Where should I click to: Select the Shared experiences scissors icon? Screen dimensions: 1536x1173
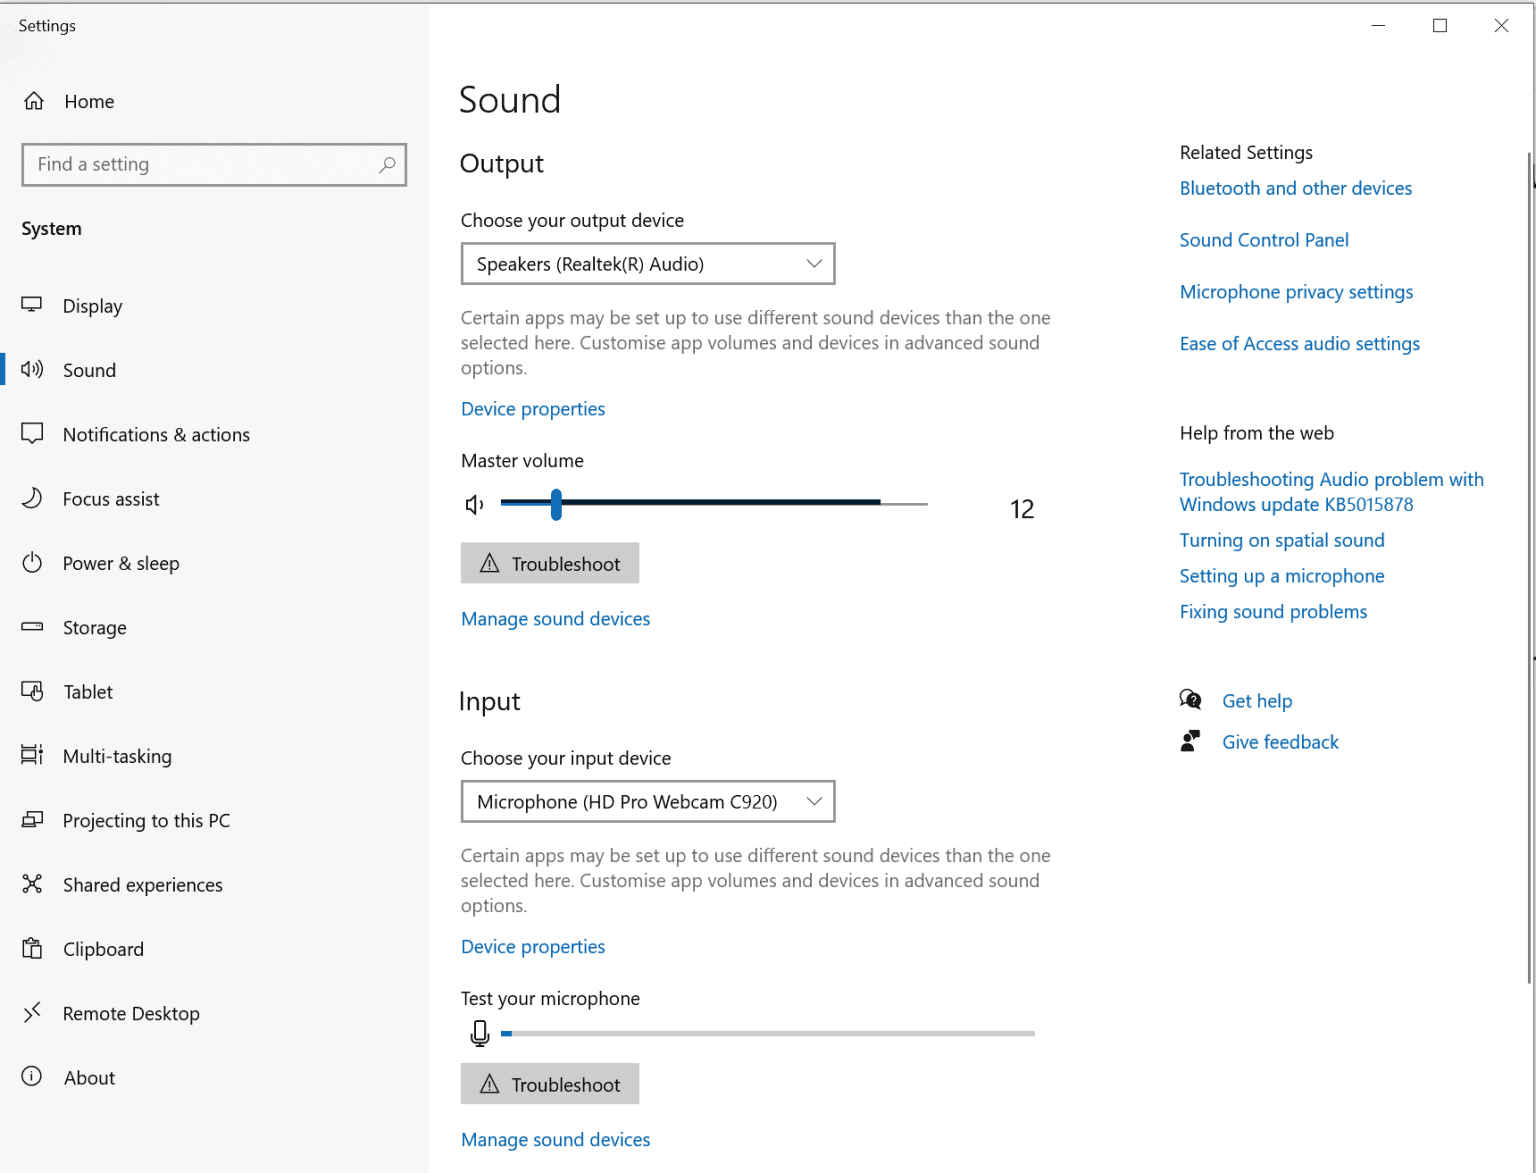tap(33, 884)
